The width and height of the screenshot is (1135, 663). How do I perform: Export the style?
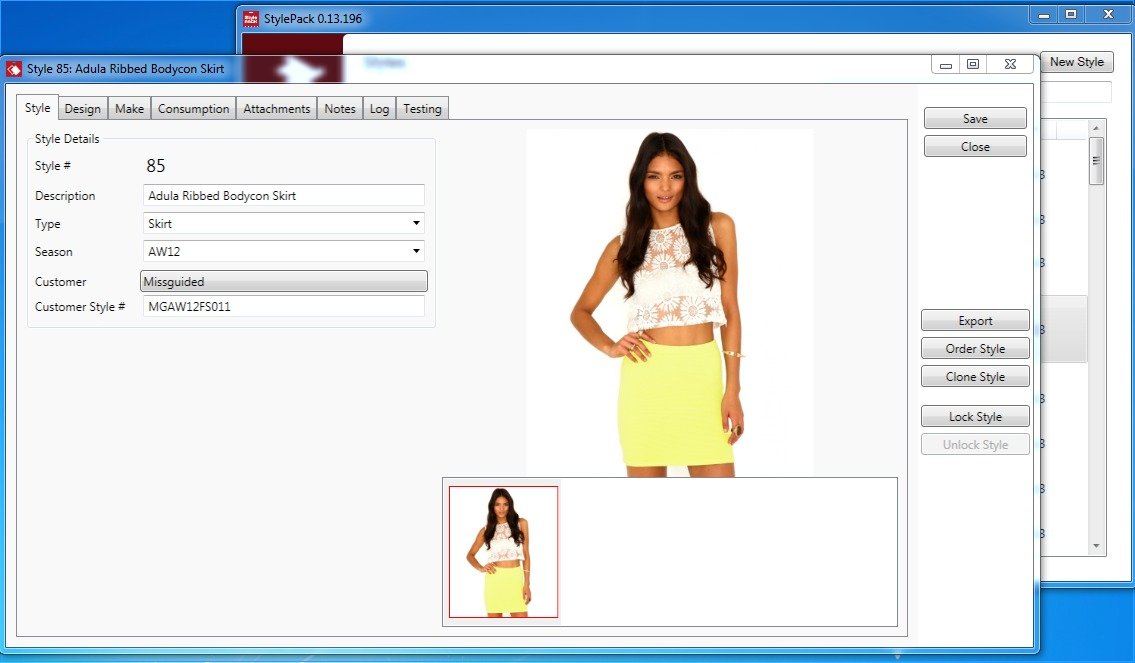[x=975, y=321]
